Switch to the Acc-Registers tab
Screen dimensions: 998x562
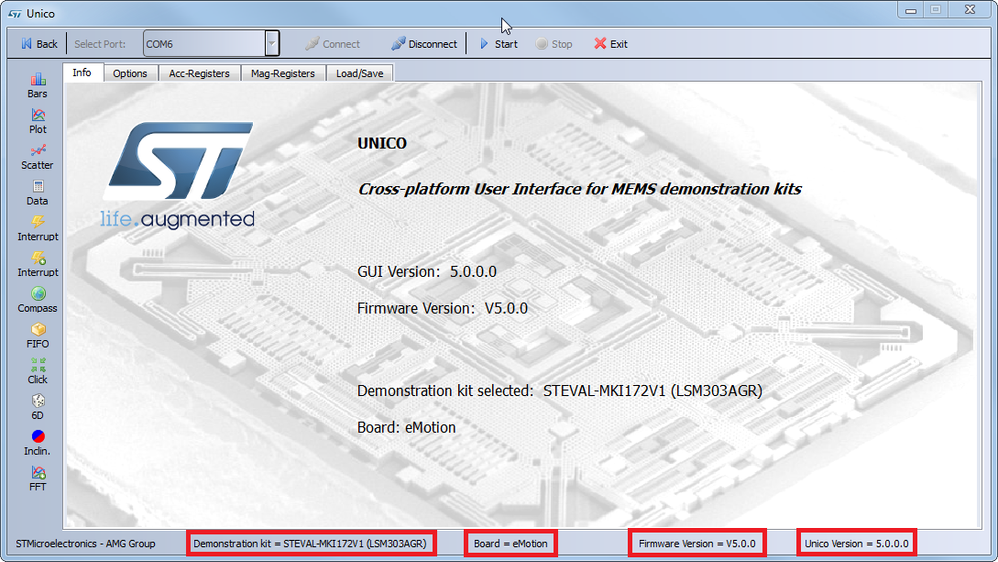coord(199,73)
